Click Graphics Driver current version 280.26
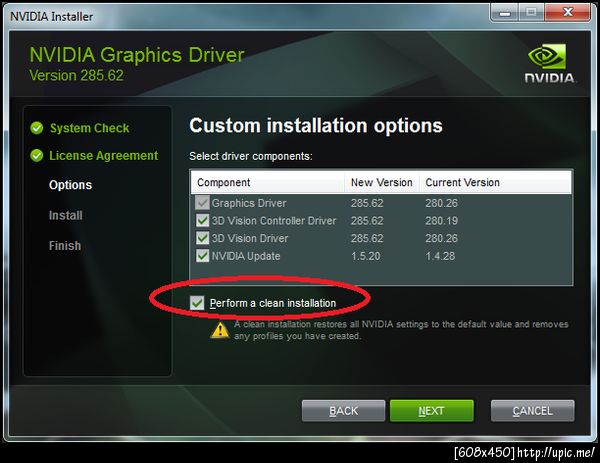600x463 pixels. pos(441,203)
